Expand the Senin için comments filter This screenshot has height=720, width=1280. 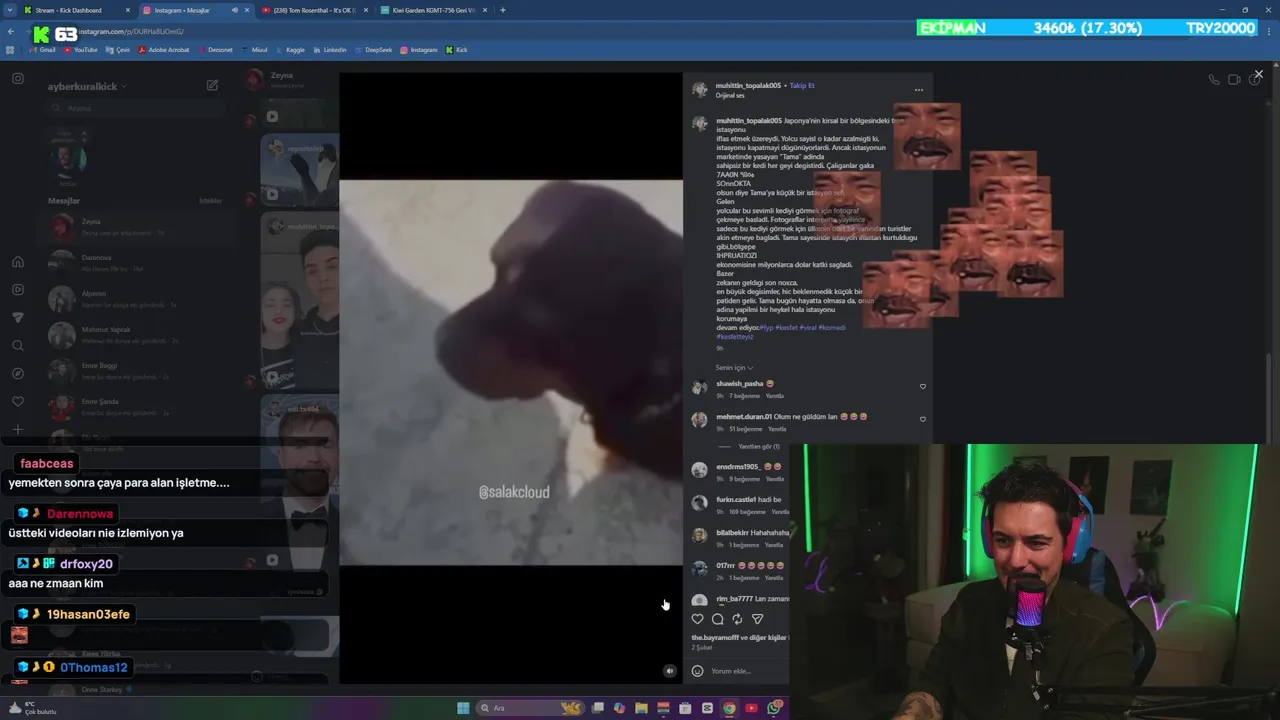(x=734, y=368)
